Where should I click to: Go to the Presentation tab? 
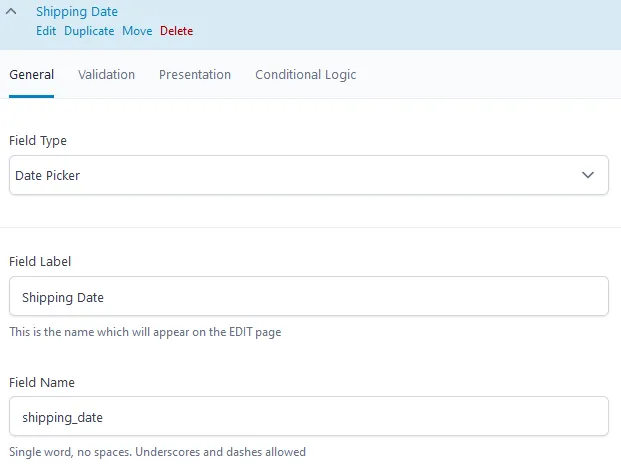click(x=195, y=75)
